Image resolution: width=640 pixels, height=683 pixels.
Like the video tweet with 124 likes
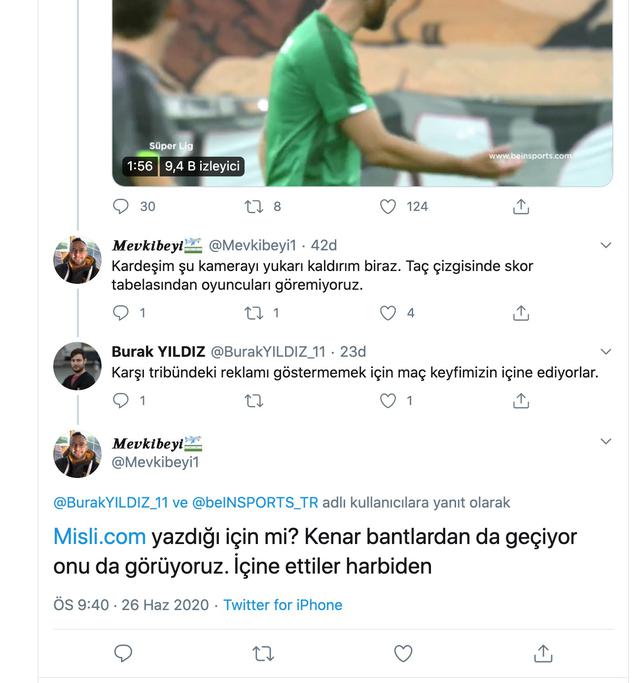coord(388,206)
